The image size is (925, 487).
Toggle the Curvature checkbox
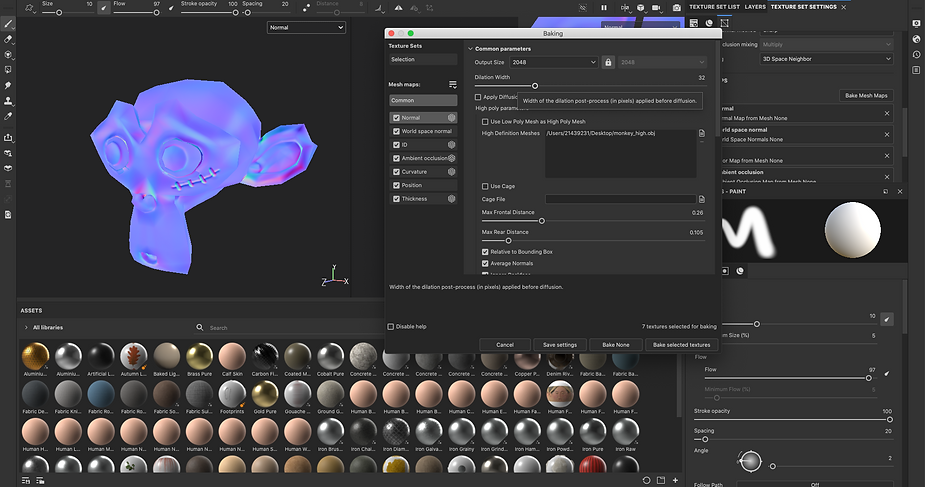point(396,172)
